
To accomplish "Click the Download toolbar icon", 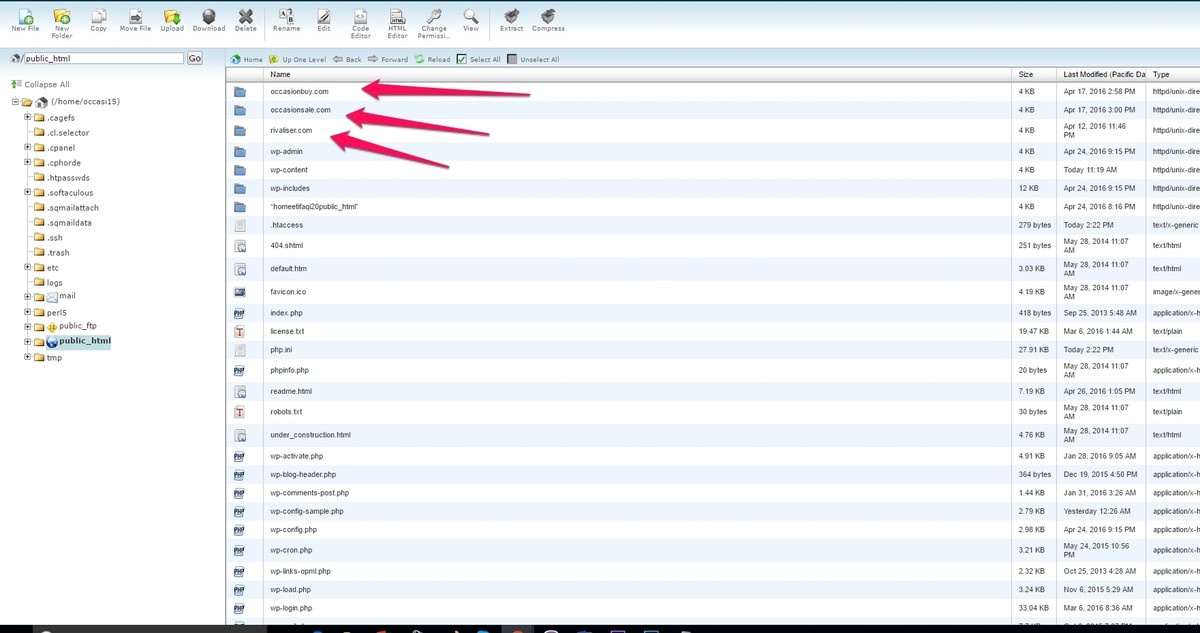I will pyautogui.click(x=208, y=19).
